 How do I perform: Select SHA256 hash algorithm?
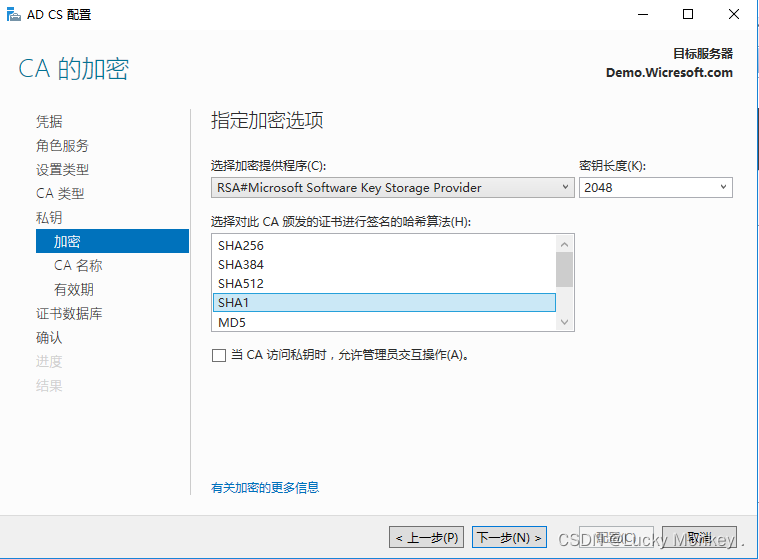coord(384,245)
